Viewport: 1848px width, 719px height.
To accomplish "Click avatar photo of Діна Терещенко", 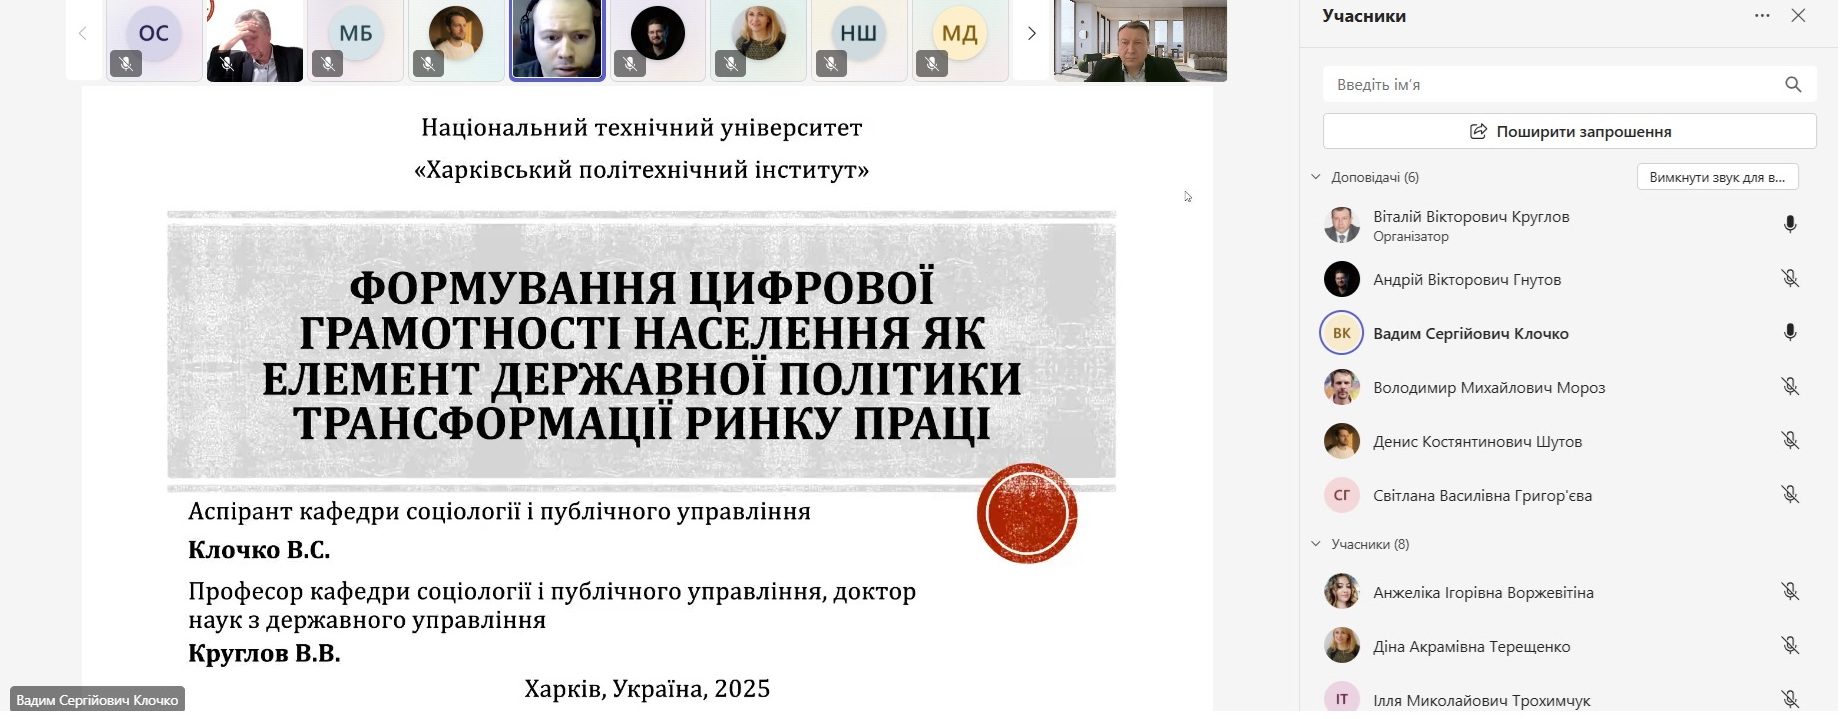I will [1342, 646].
